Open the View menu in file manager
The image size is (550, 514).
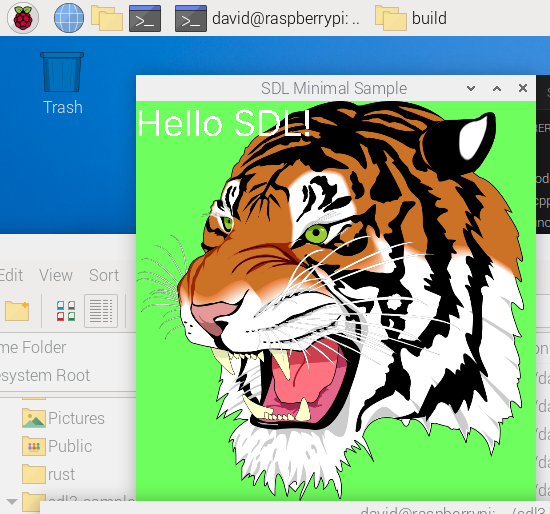(56, 275)
